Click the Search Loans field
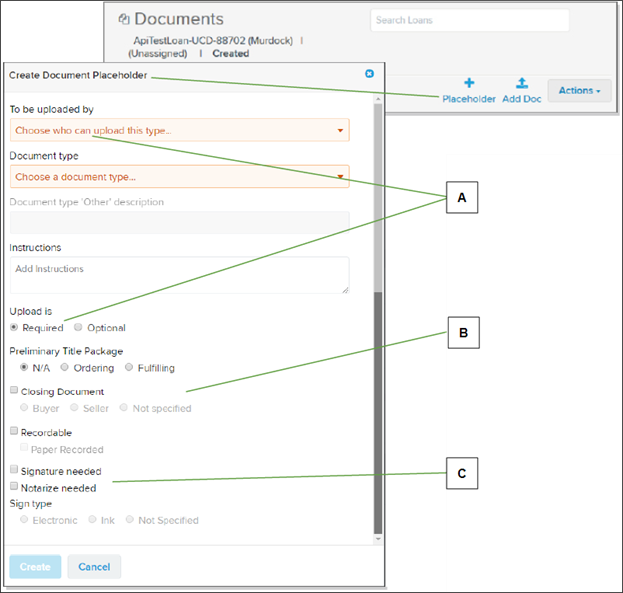The height and width of the screenshot is (593, 623). pyautogui.click(x=470, y=20)
